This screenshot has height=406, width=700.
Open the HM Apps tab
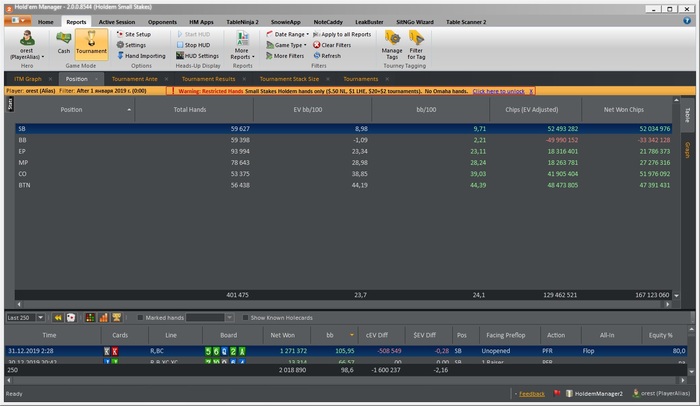pos(201,22)
